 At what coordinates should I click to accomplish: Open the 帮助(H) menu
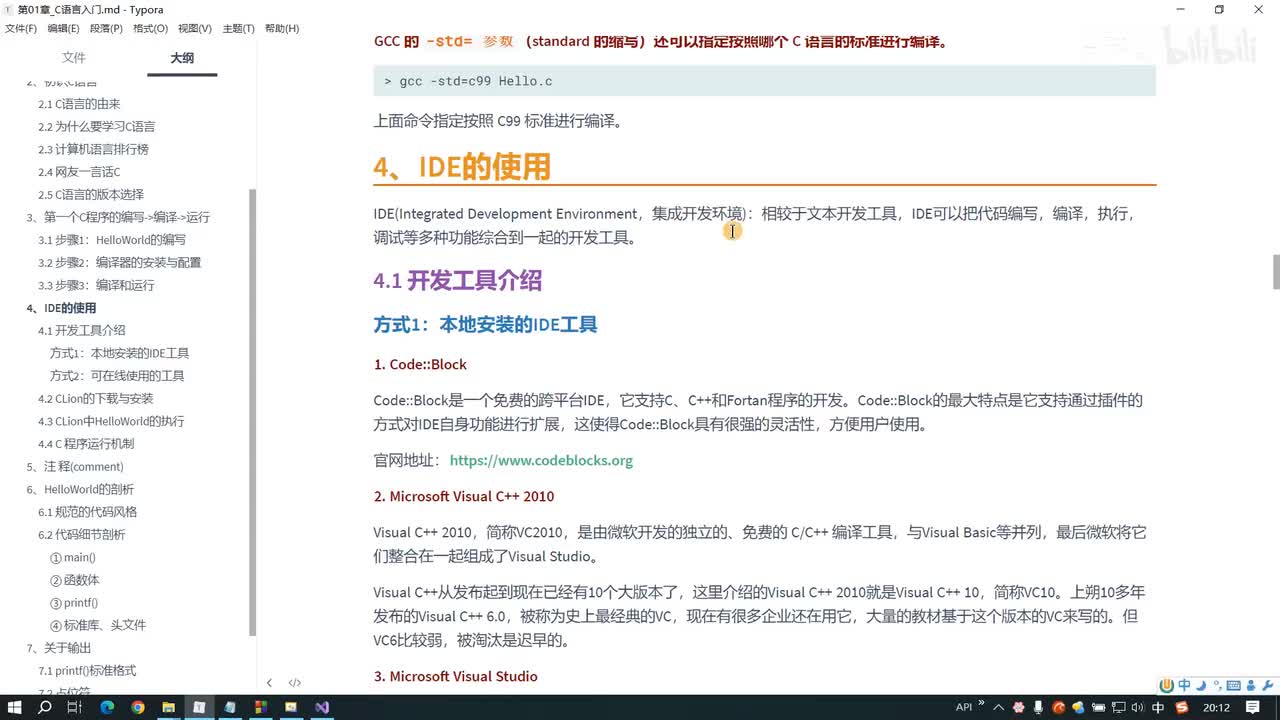pyautogui.click(x=281, y=28)
